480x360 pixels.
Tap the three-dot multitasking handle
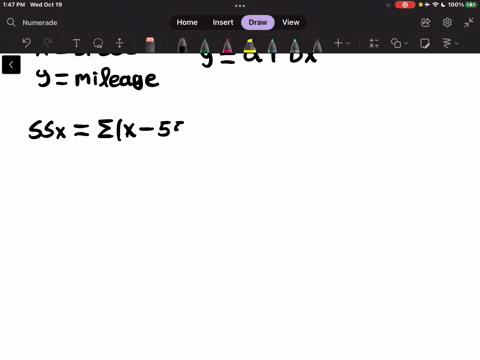coord(240,6)
